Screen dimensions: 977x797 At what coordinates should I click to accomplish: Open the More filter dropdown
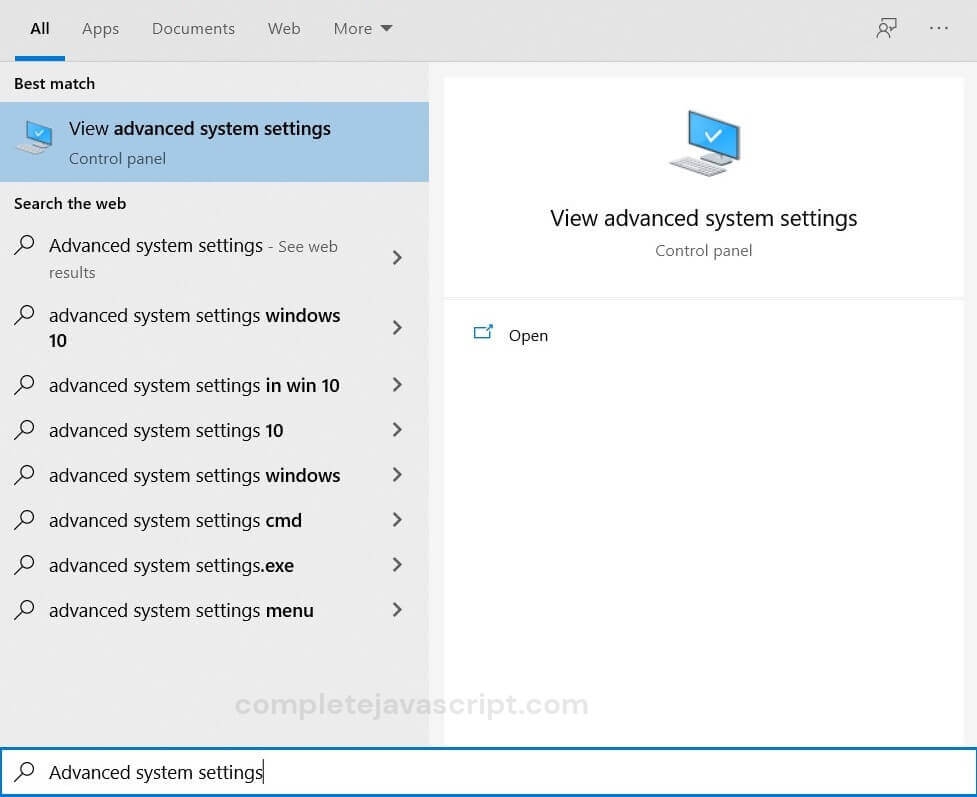click(363, 29)
